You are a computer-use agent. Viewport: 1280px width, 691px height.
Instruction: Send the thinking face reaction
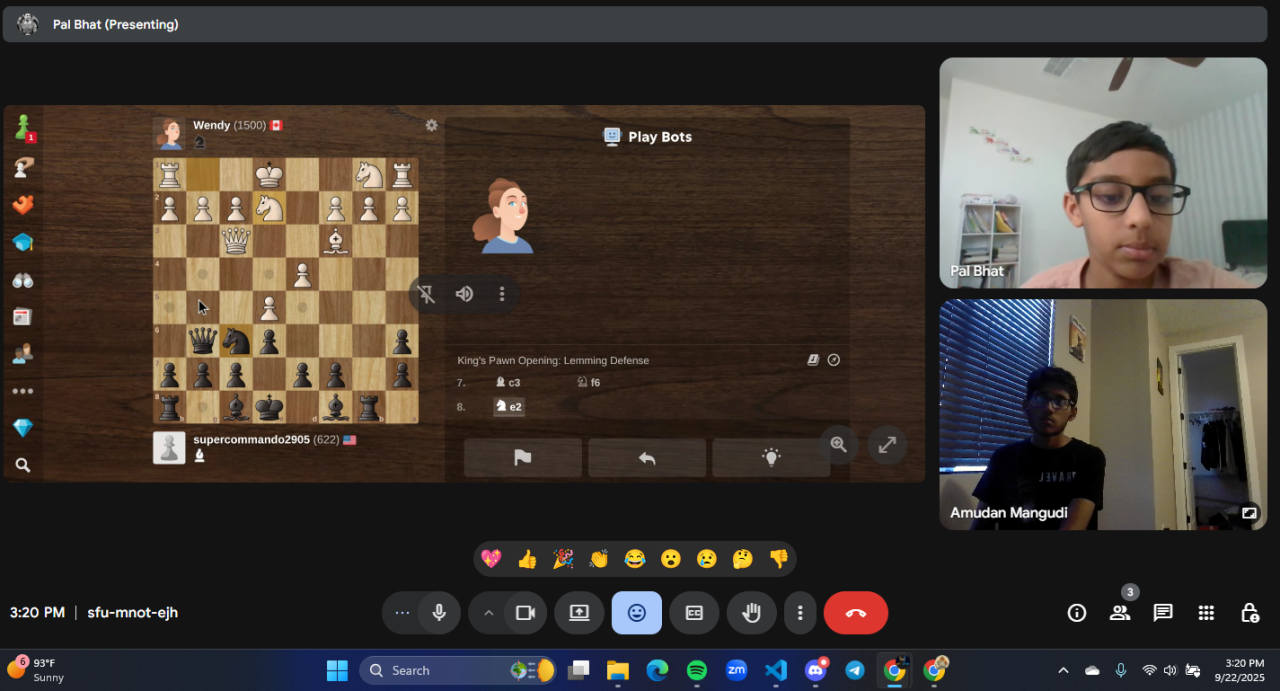click(x=742, y=559)
